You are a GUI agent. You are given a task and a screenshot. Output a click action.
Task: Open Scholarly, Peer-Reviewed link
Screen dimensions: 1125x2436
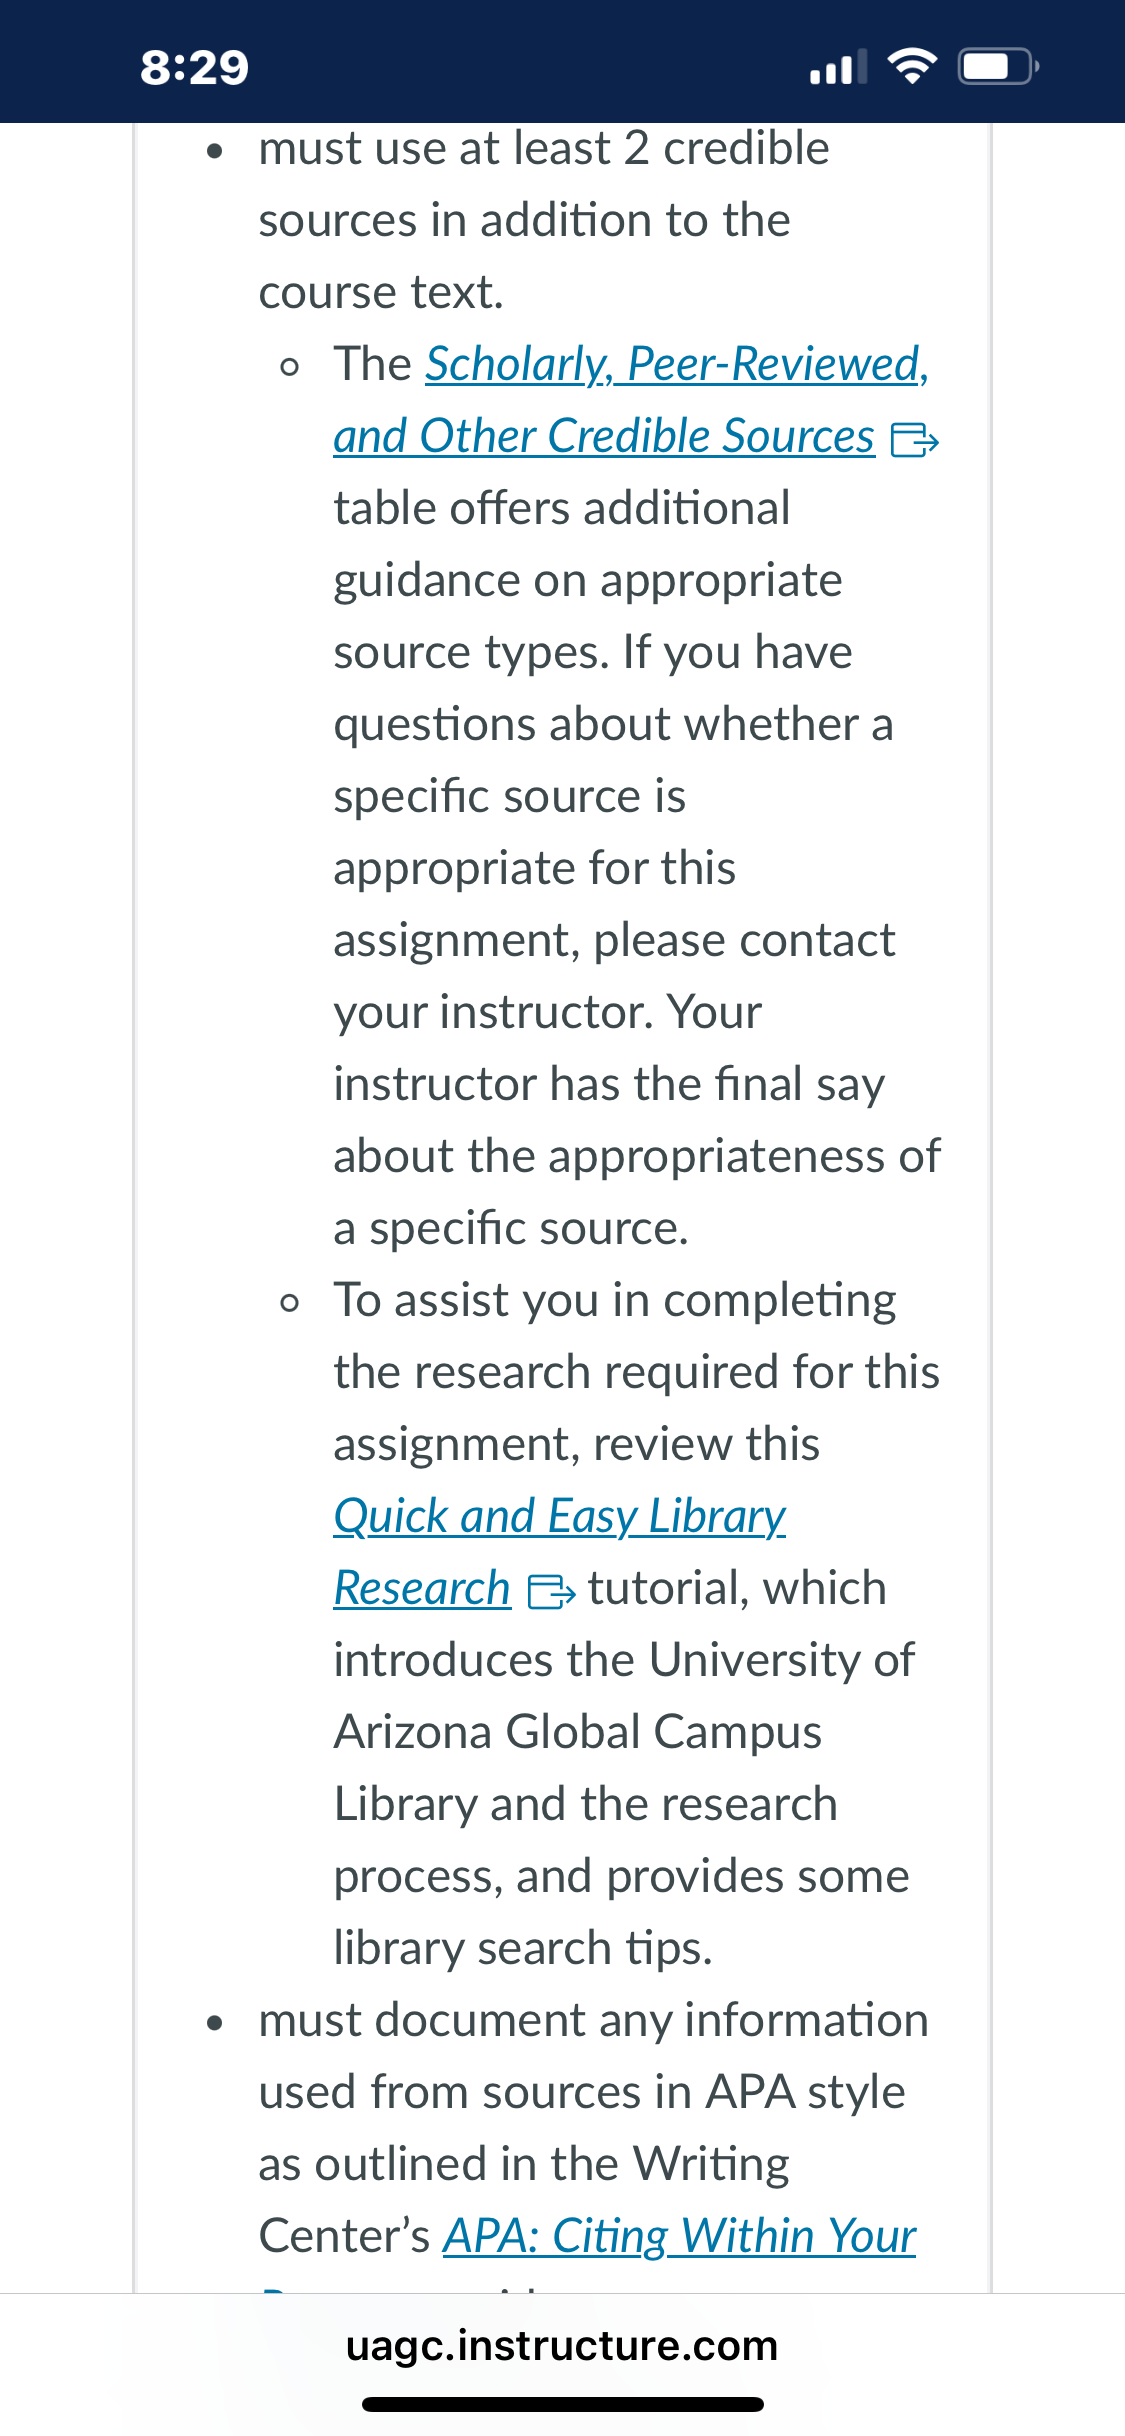click(677, 364)
